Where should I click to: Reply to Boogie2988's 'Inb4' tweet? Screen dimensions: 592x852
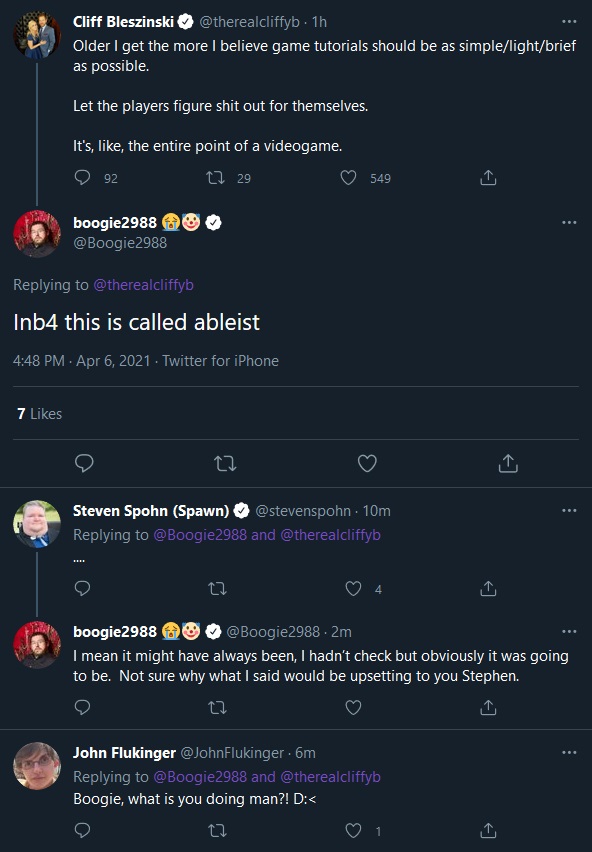click(85, 463)
